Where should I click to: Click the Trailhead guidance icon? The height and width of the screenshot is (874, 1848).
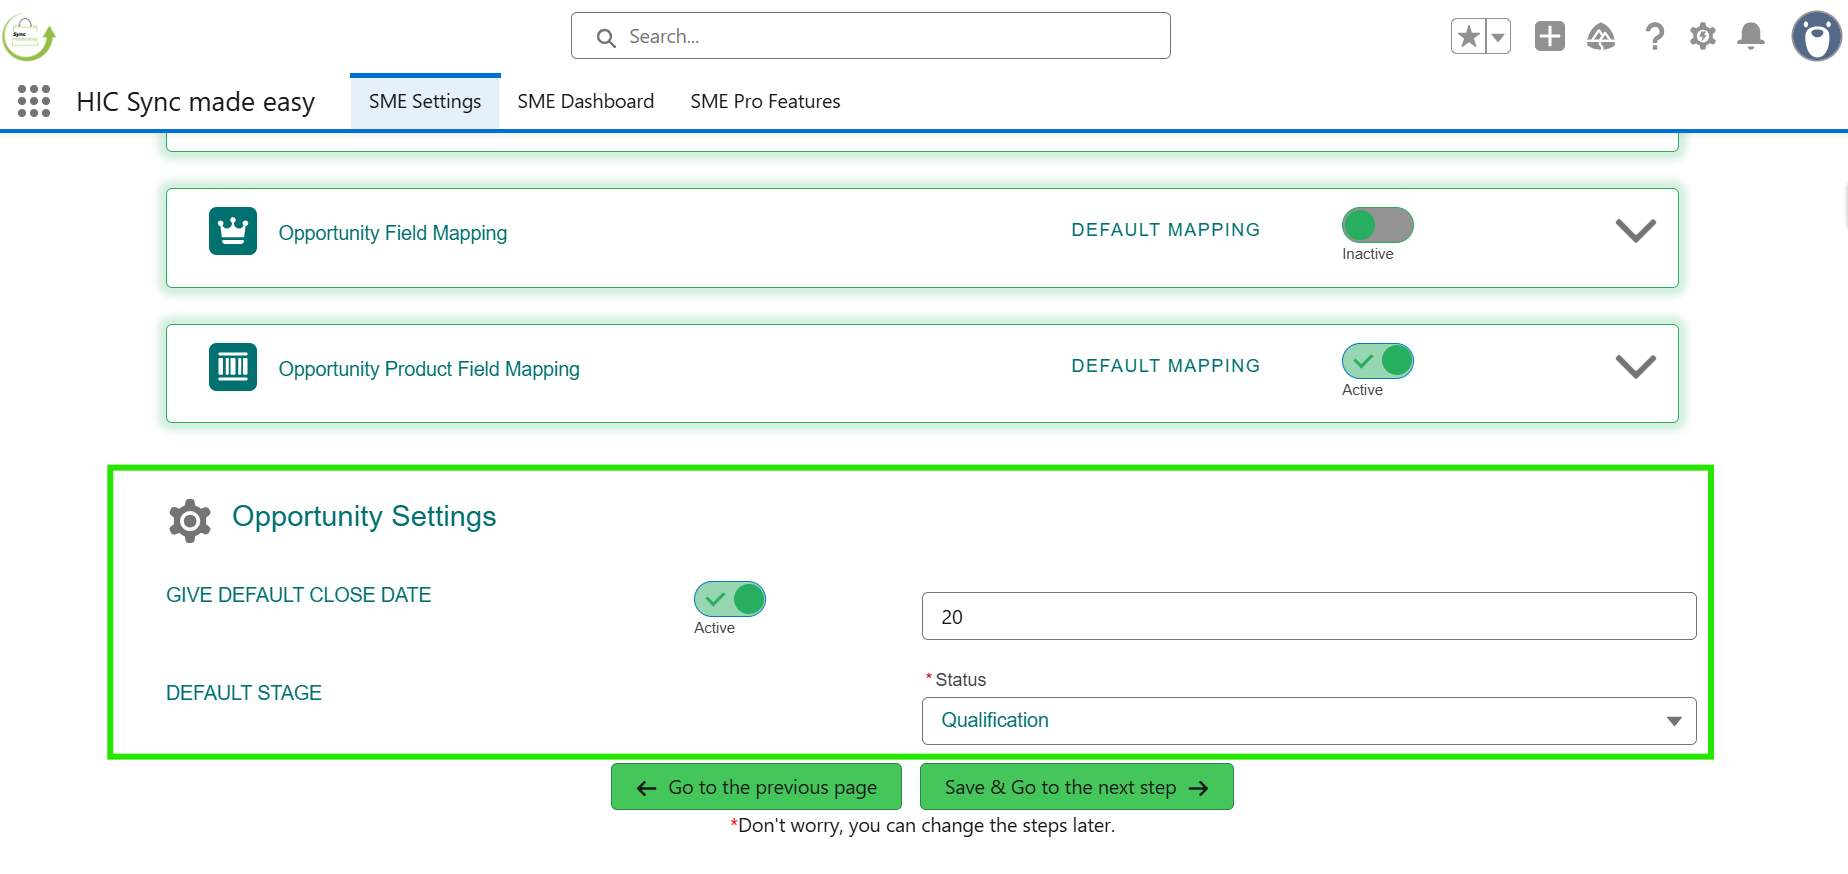(1600, 37)
